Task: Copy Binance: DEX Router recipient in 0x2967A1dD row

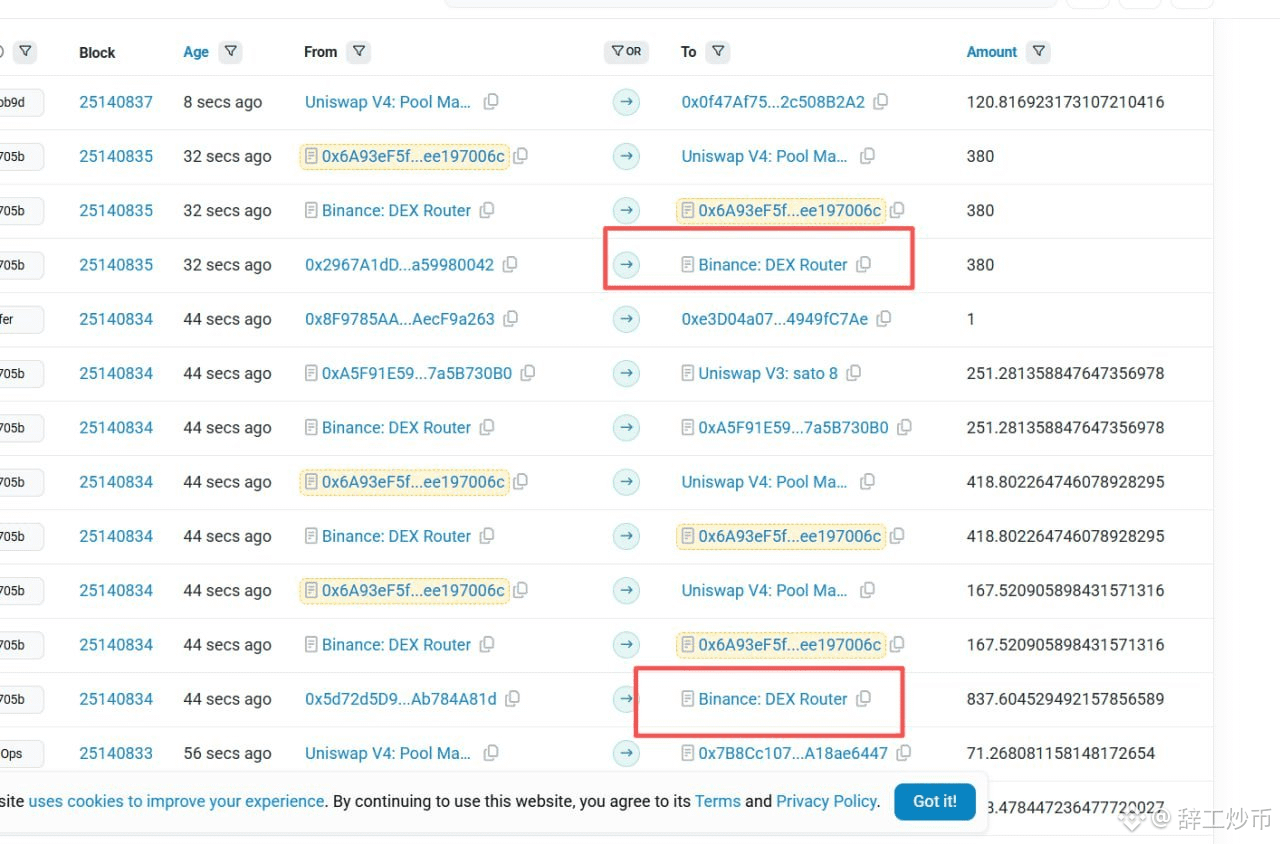Action: pos(864,265)
